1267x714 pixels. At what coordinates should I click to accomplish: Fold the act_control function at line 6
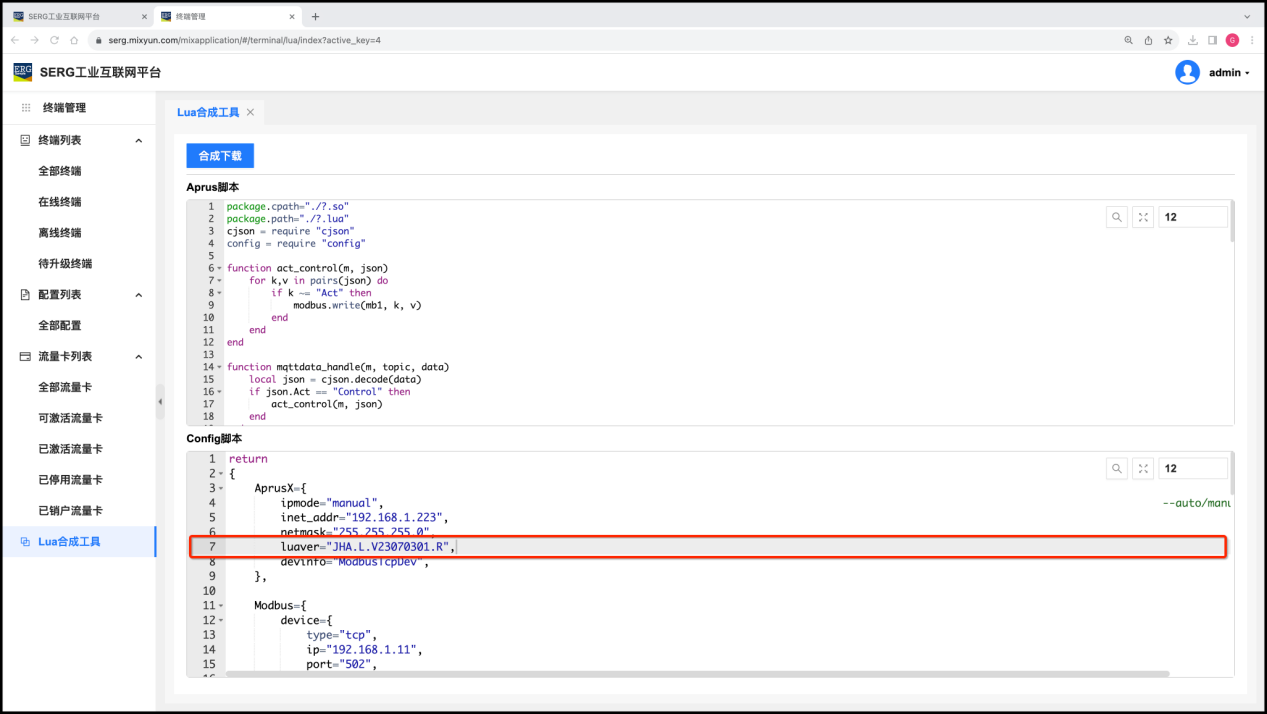(x=219, y=268)
